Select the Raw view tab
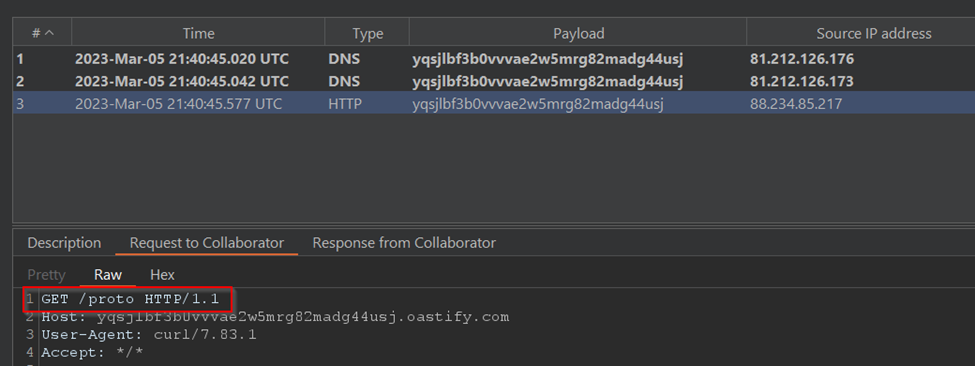The image size is (975, 366). 108,275
